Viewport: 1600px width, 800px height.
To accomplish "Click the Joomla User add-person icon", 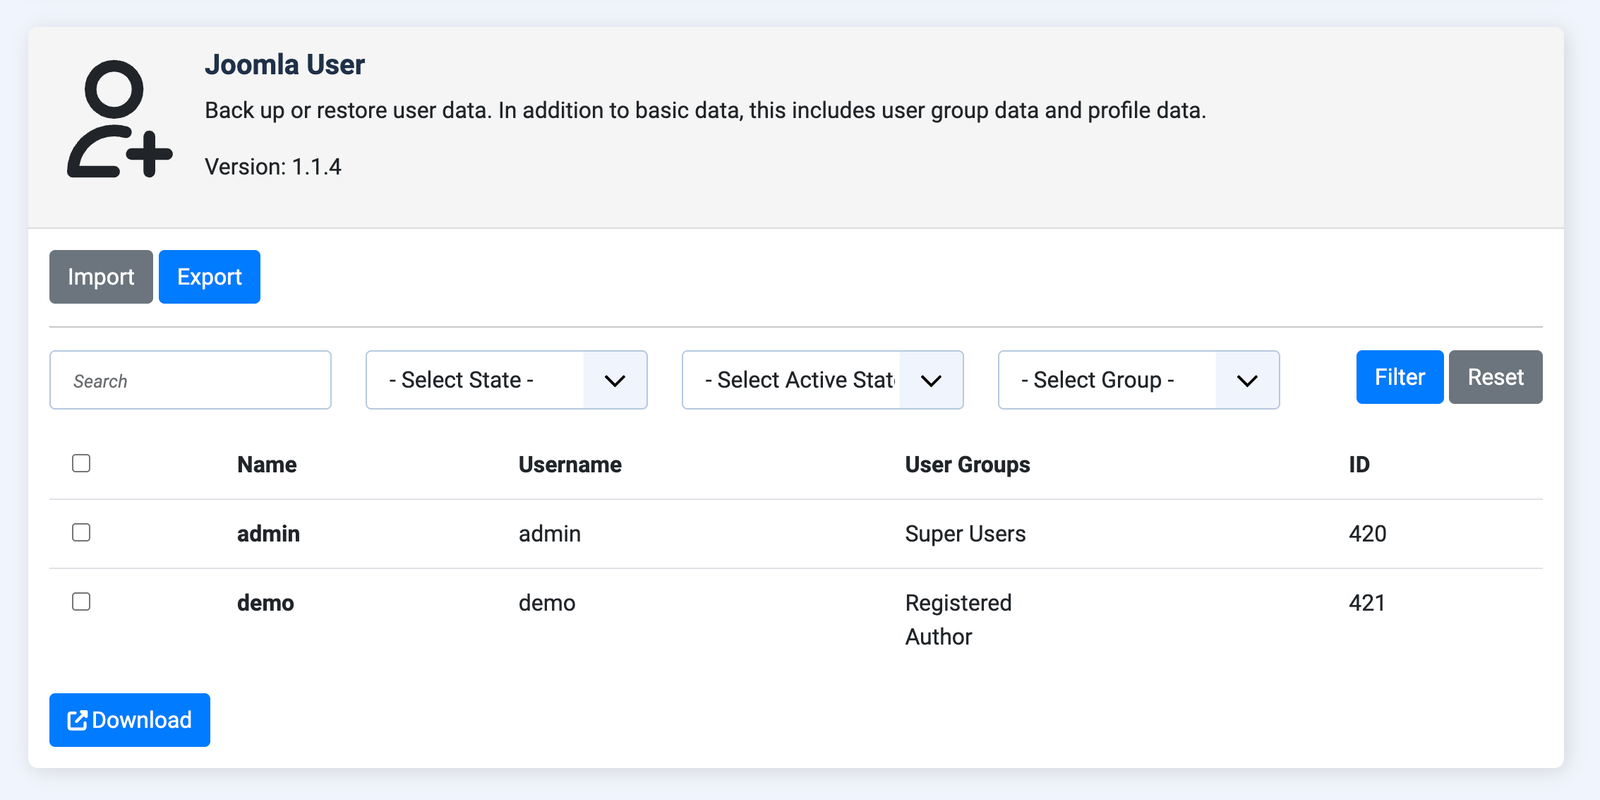I will [x=120, y=119].
